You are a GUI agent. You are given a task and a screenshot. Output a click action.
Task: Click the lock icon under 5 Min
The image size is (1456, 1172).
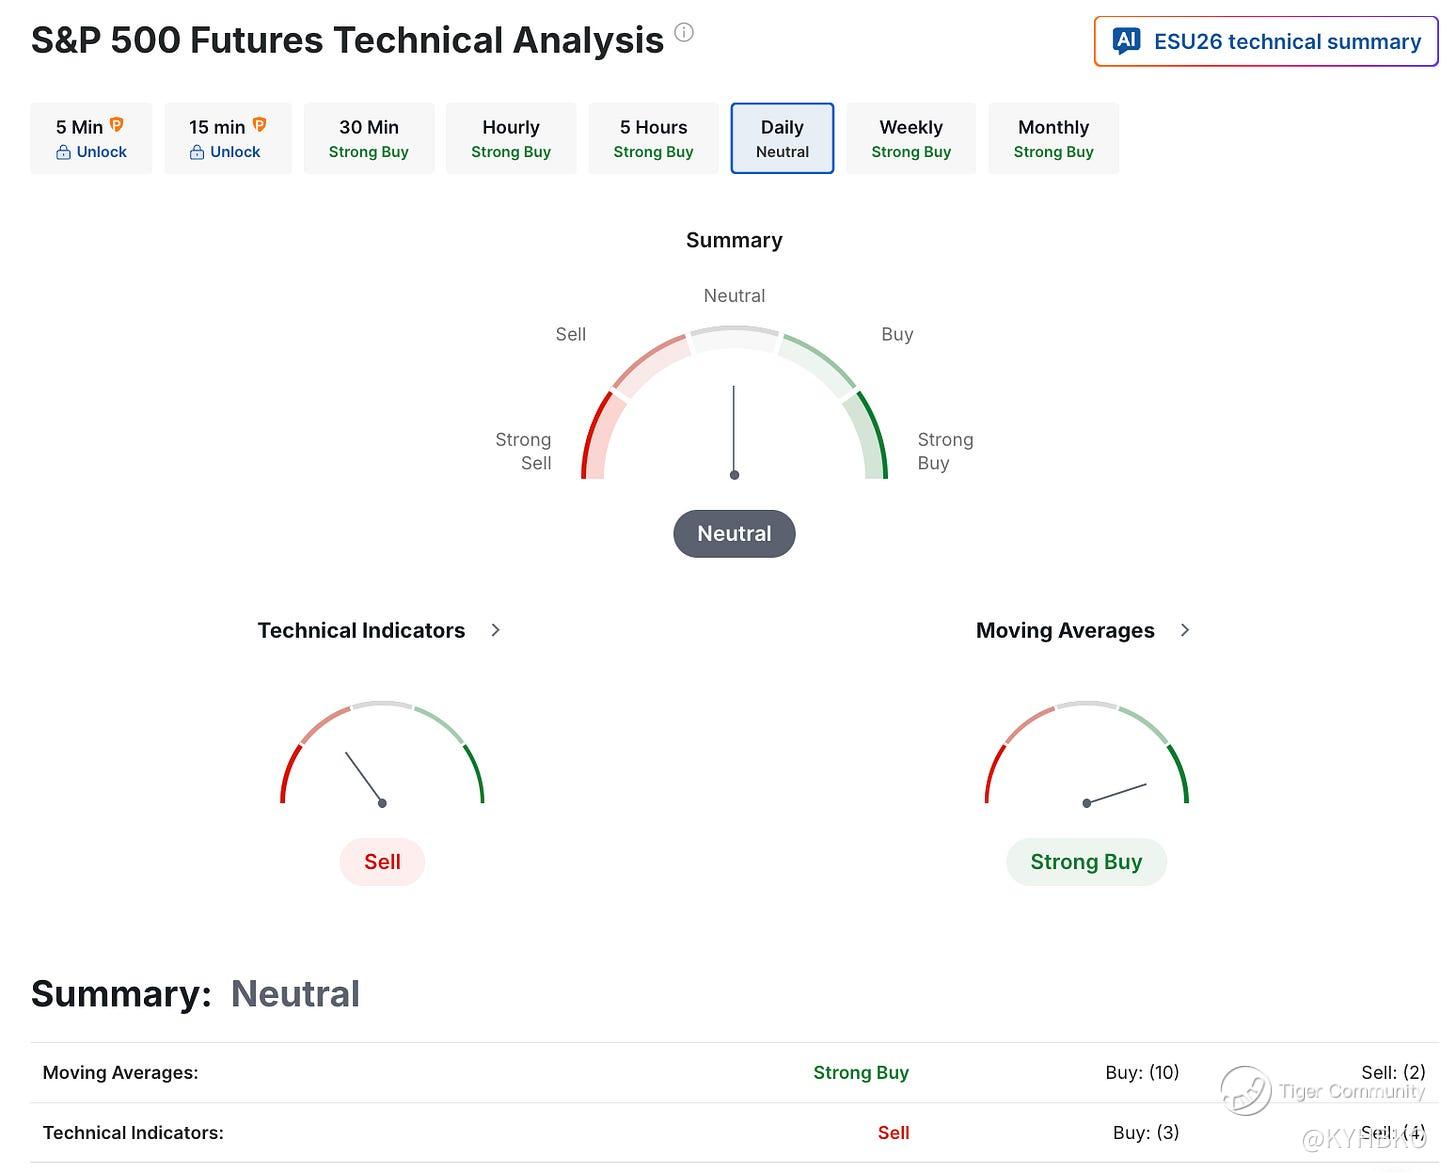(x=63, y=152)
